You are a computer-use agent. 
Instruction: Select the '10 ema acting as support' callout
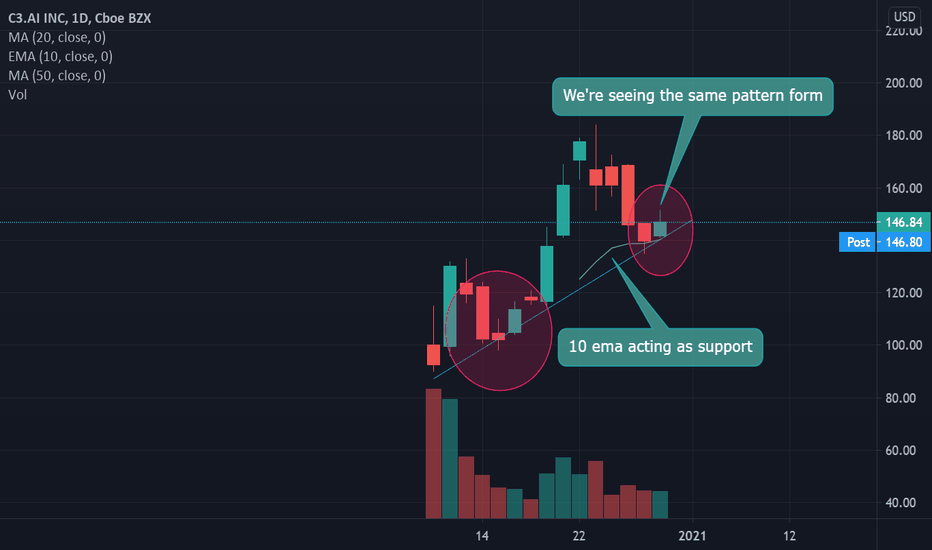pyautogui.click(x=660, y=347)
